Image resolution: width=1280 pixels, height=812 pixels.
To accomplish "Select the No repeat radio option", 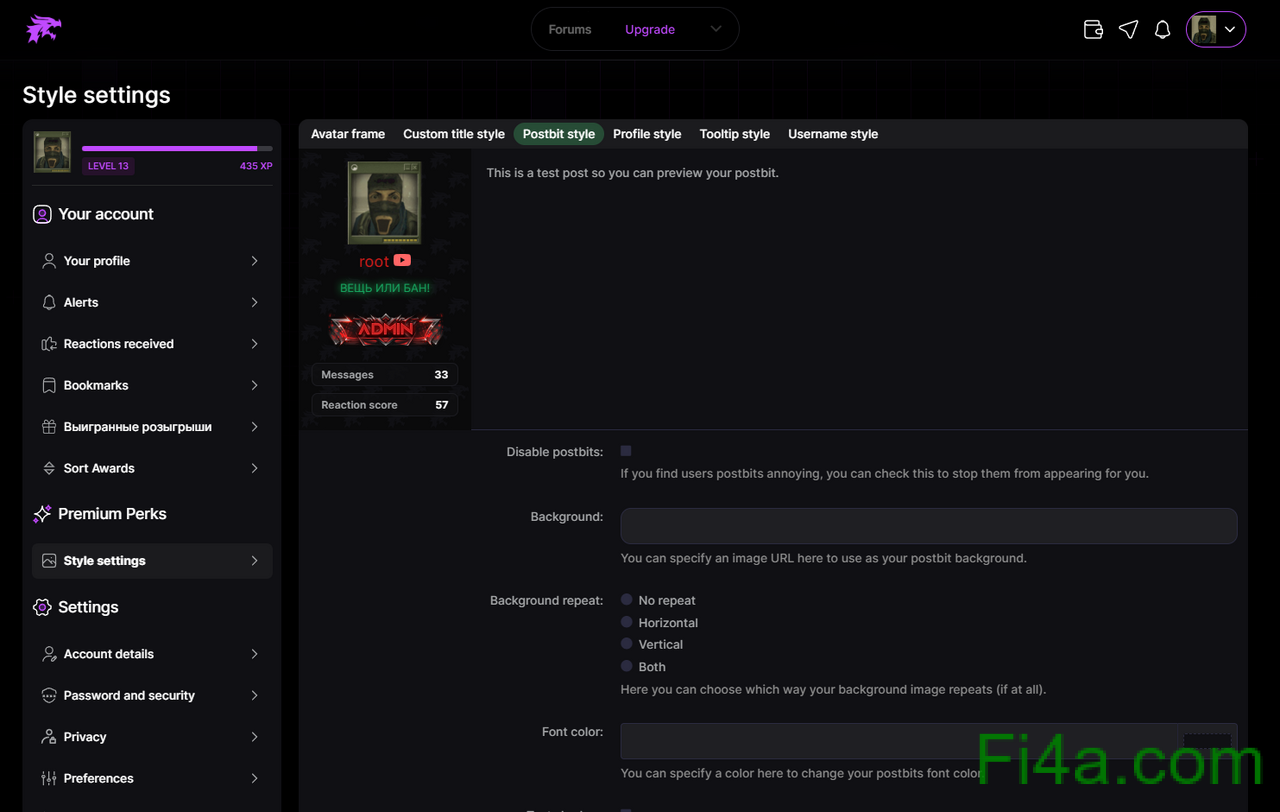I will [627, 600].
